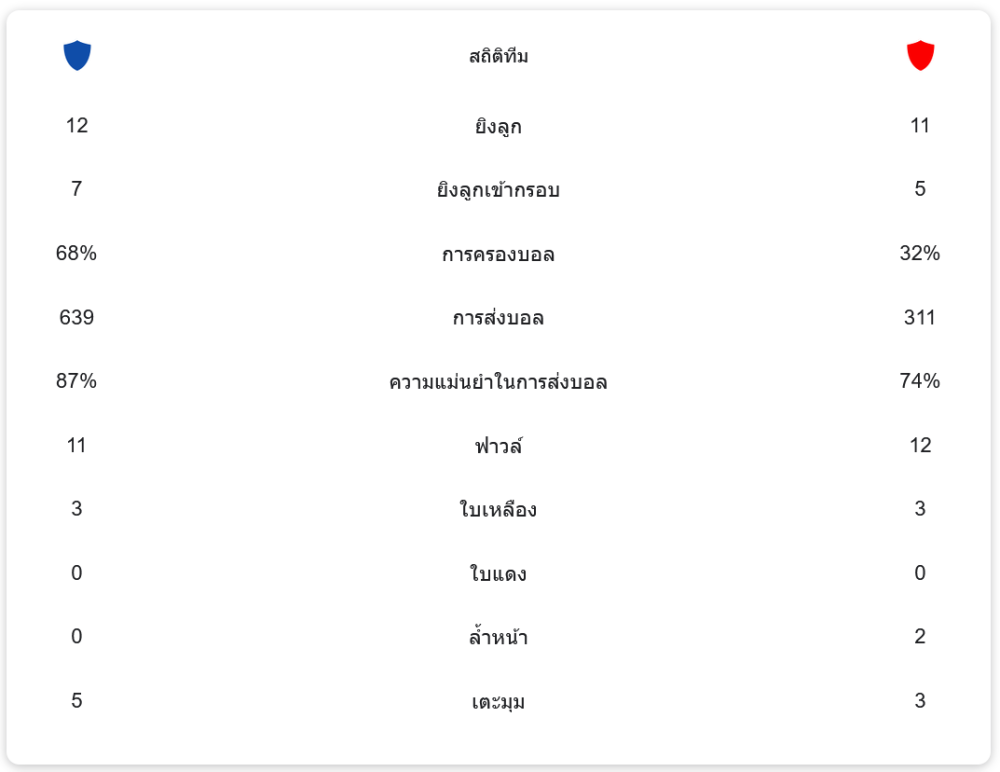
Task: Click the 74% pass accuracy value
Action: 920,381
